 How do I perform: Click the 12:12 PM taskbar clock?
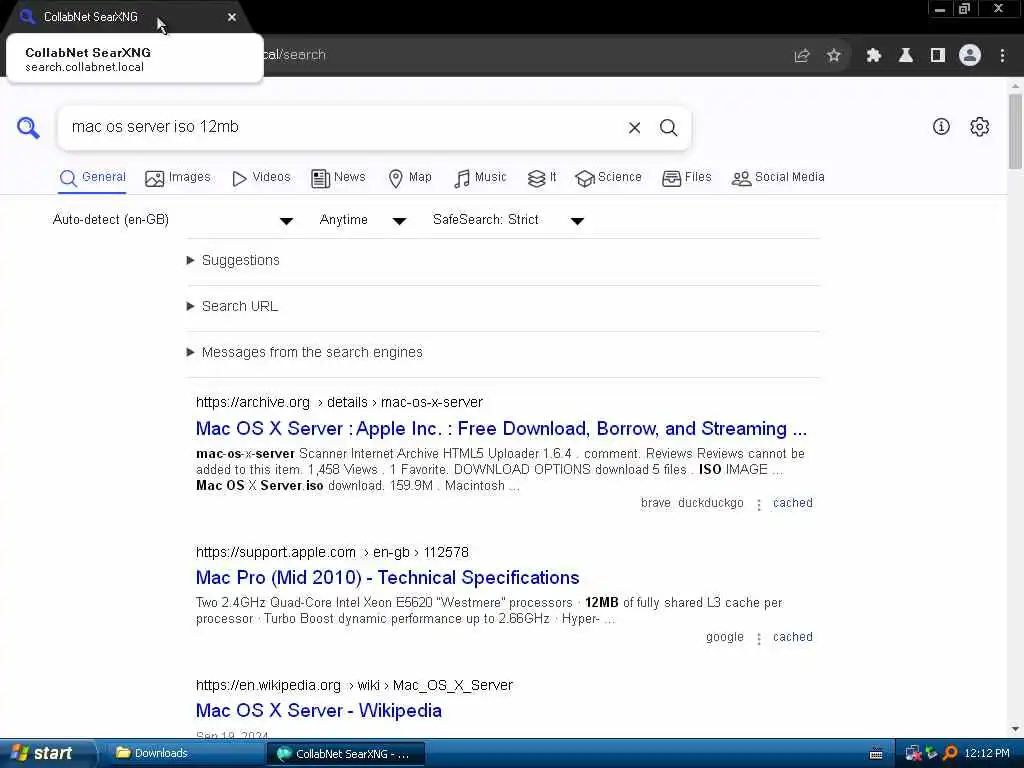987,754
